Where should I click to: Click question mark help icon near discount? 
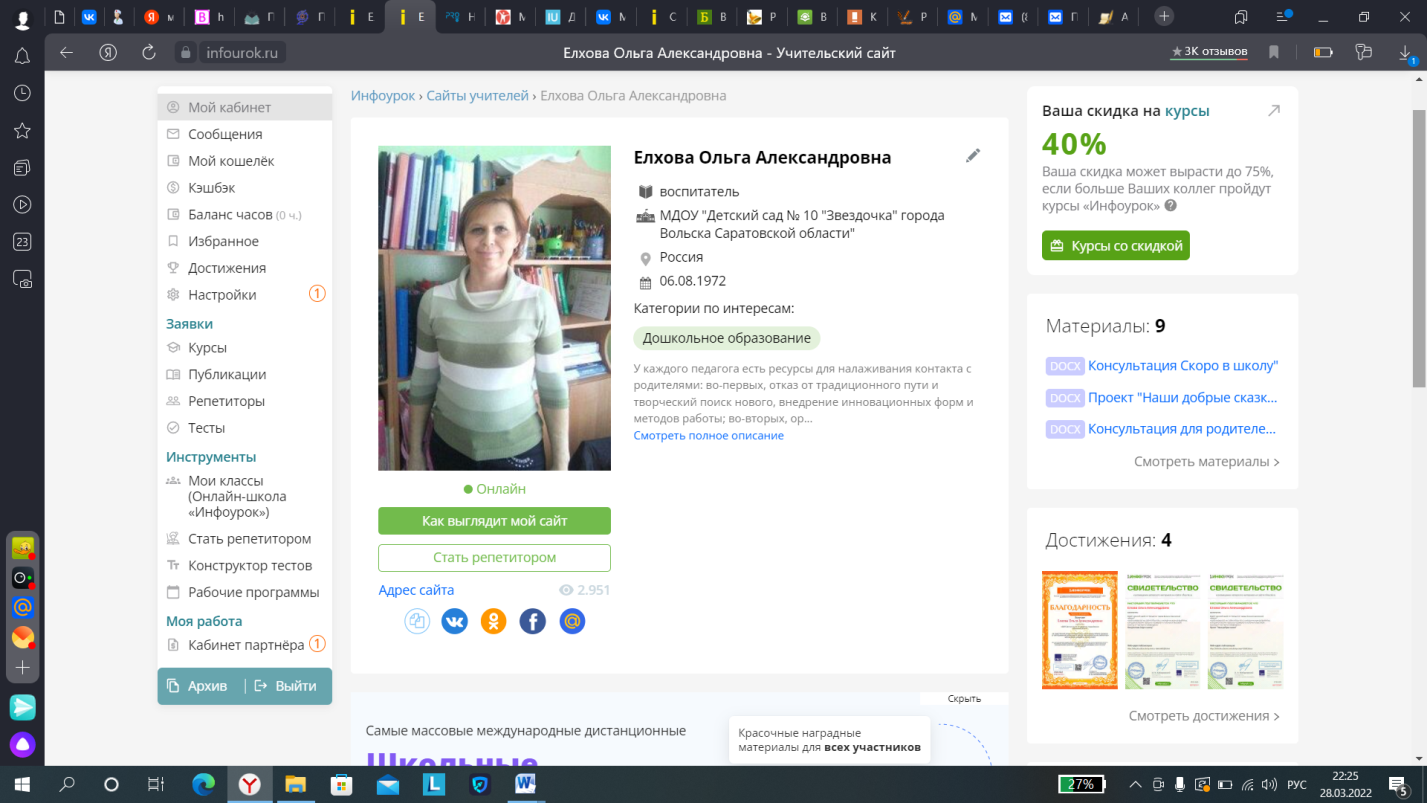pos(1170,206)
